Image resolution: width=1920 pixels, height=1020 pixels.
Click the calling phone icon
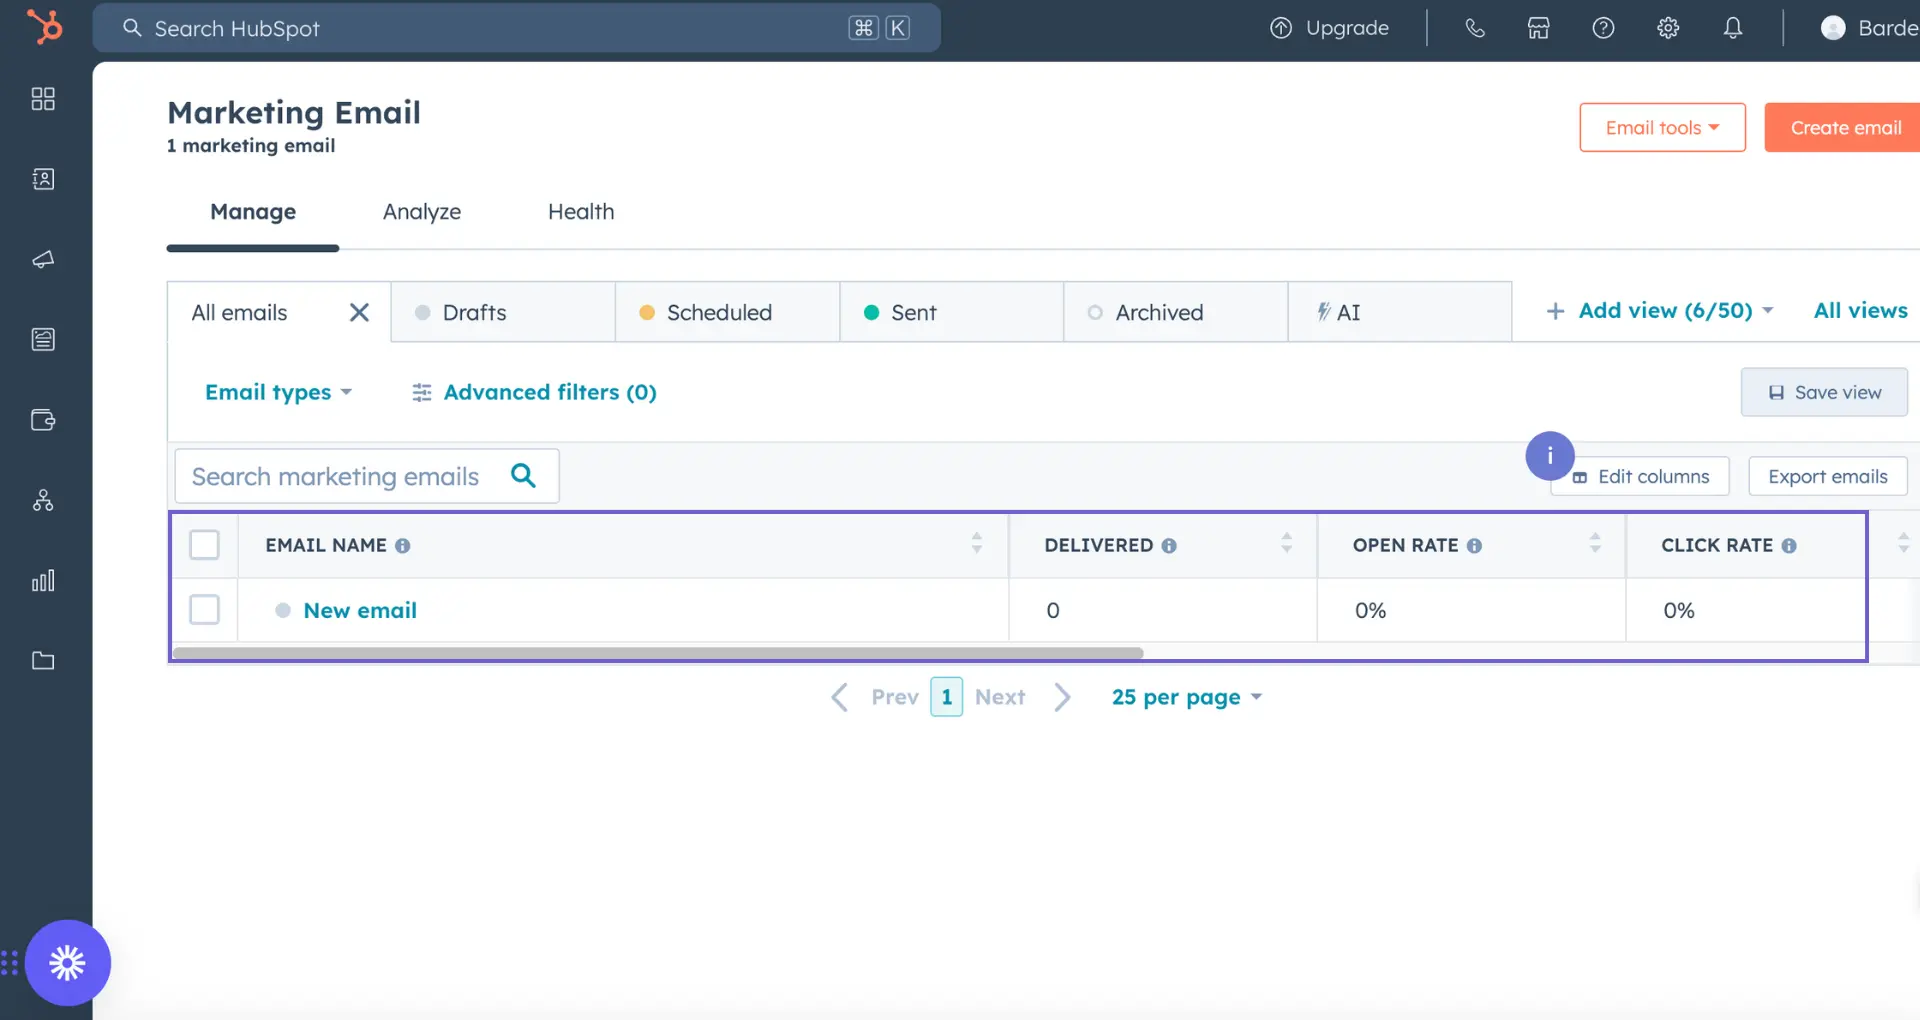click(x=1475, y=28)
